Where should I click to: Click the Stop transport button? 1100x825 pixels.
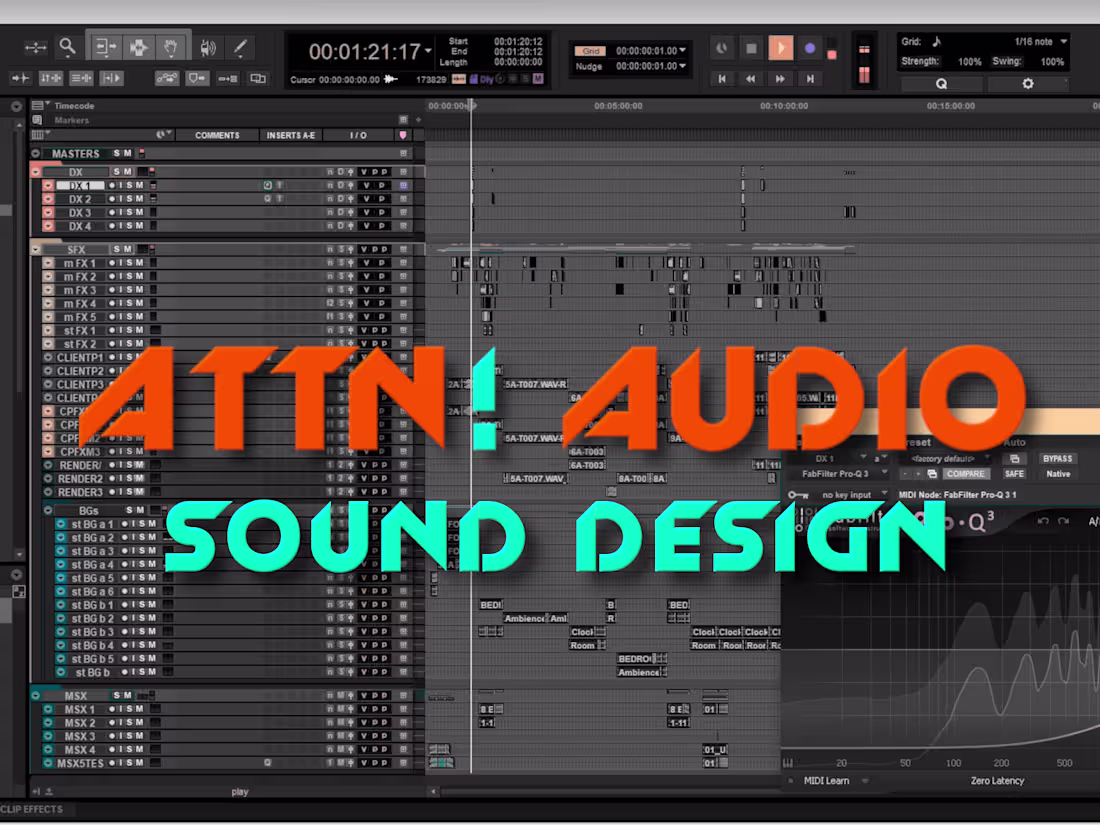(x=751, y=48)
